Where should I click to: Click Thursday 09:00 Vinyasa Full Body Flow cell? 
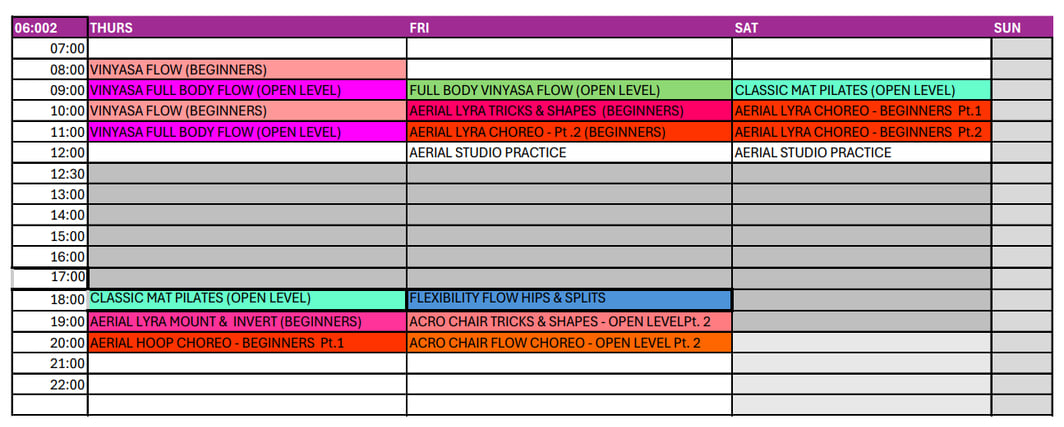247,90
